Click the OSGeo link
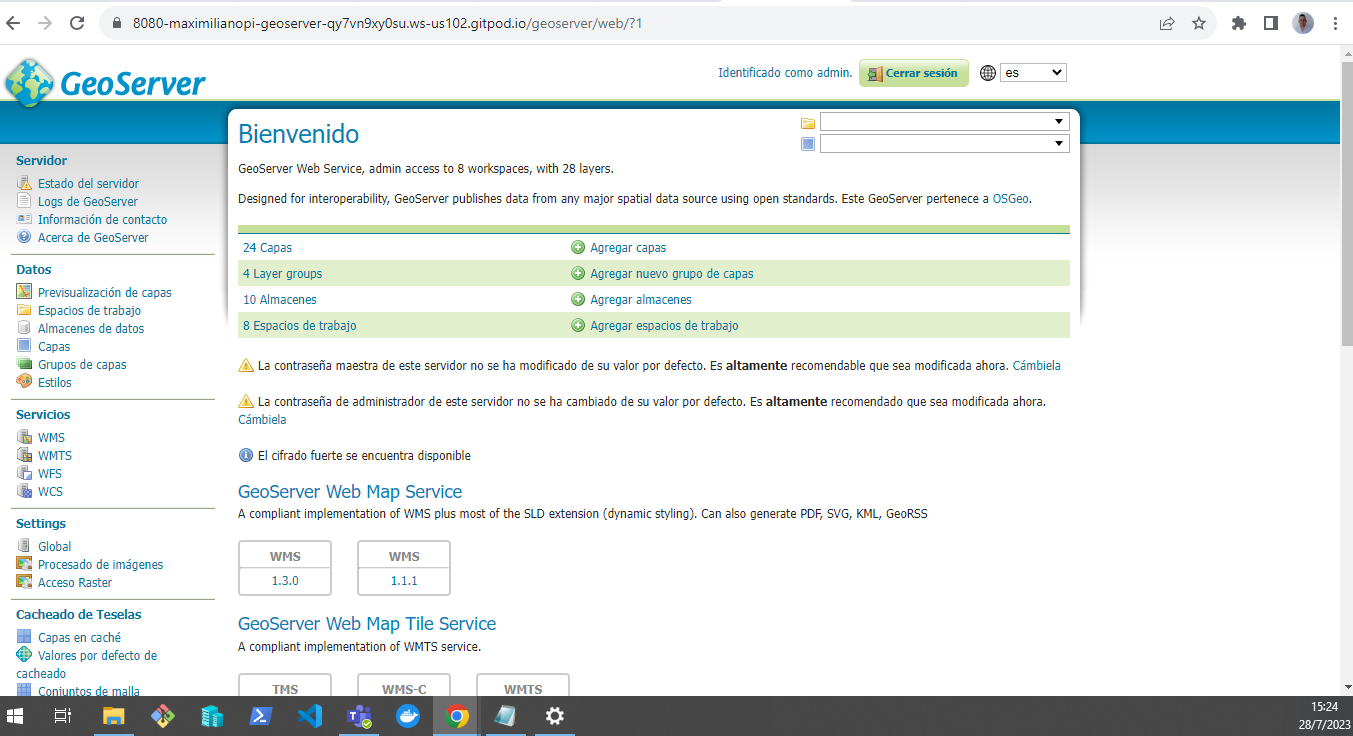Image resolution: width=1353 pixels, height=736 pixels. coord(1011,199)
